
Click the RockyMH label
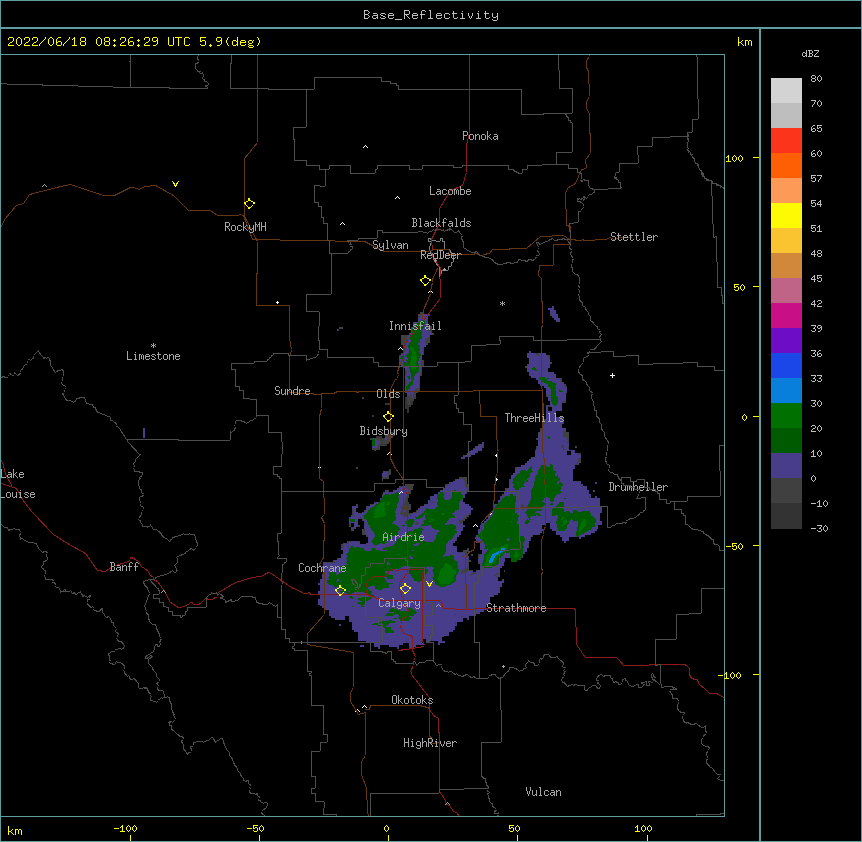tap(245, 227)
